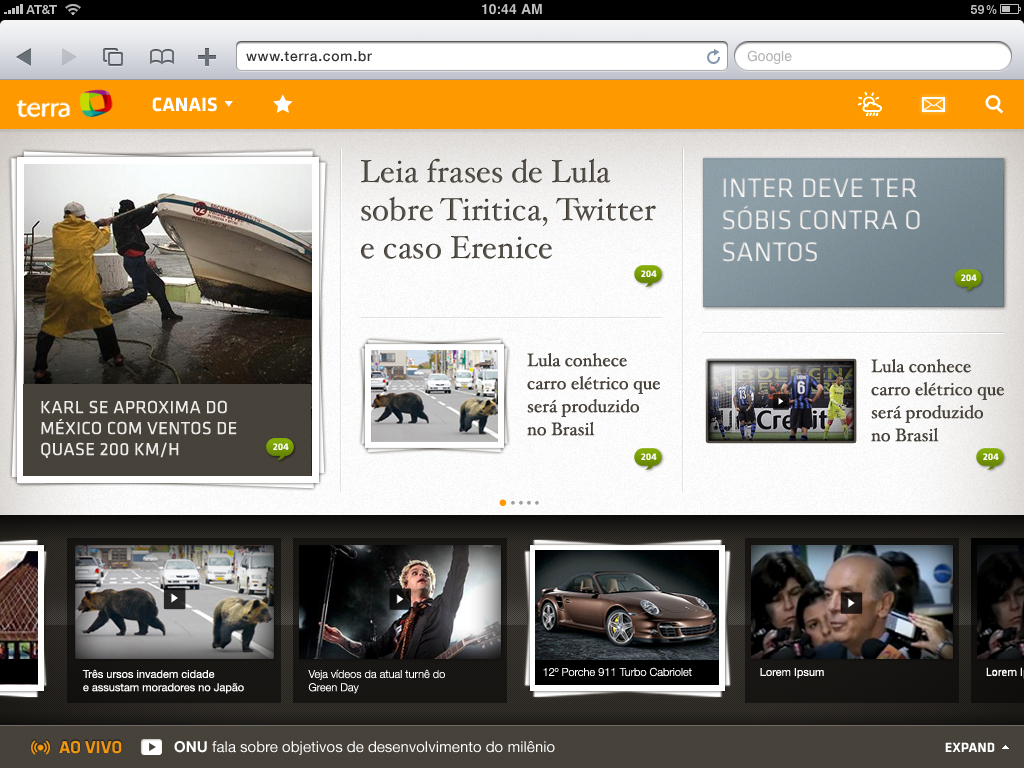Select the last carousel page dot
This screenshot has height=768, width=1024.
coord(536,503)
